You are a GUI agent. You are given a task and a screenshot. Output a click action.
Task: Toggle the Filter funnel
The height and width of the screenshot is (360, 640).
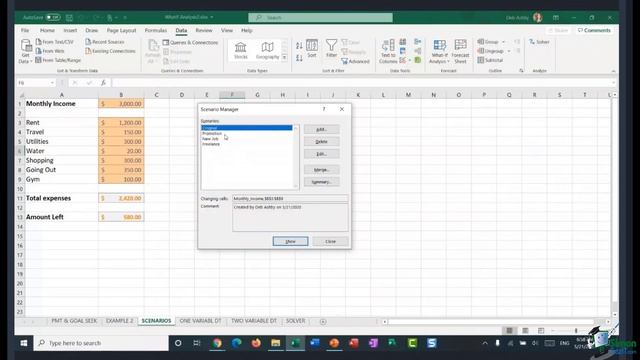coord(331,48)
